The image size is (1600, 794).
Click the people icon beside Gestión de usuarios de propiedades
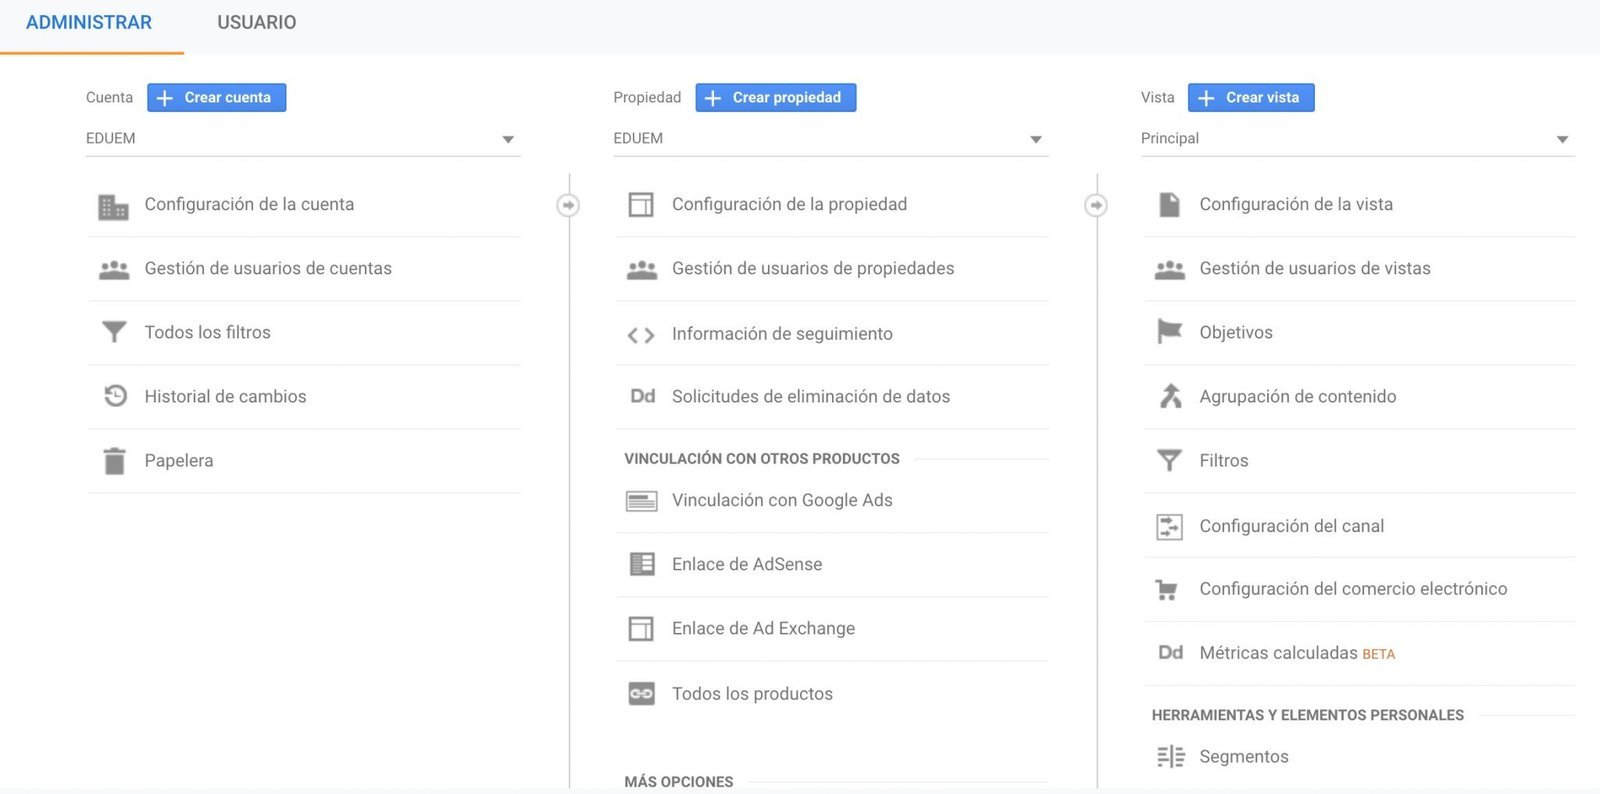641,270
